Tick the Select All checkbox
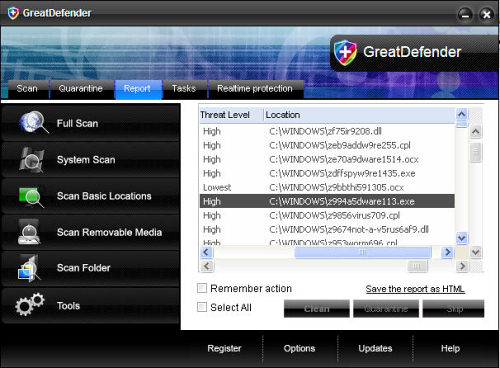Screen dimensions: 500x368 pos(202,307)
